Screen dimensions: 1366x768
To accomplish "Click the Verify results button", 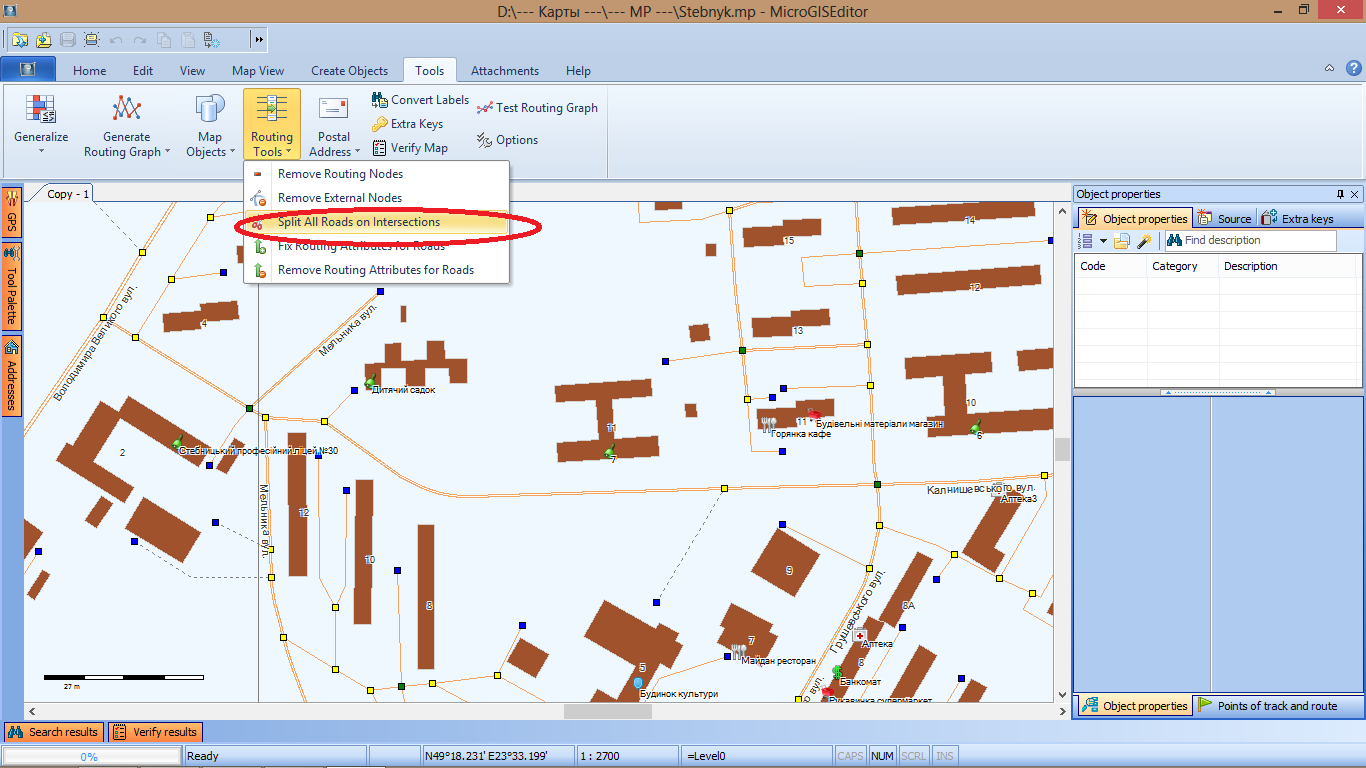I will pyautogui.click(x=155, y=732).
